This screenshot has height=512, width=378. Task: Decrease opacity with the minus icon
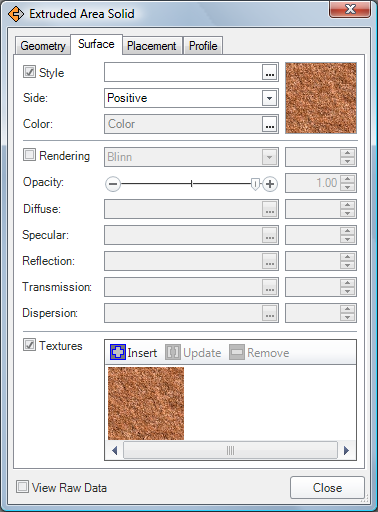[113, 184]
